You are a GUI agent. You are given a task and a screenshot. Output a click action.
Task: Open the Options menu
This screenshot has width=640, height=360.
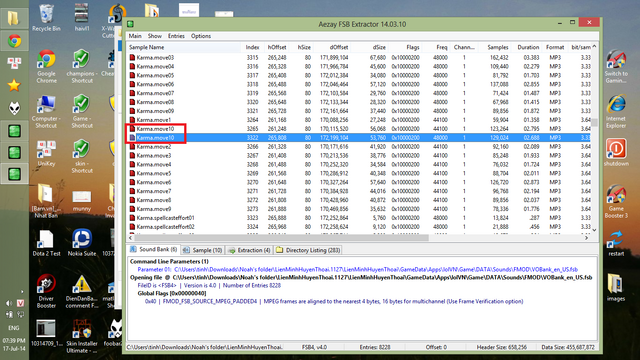pos(201,36)
